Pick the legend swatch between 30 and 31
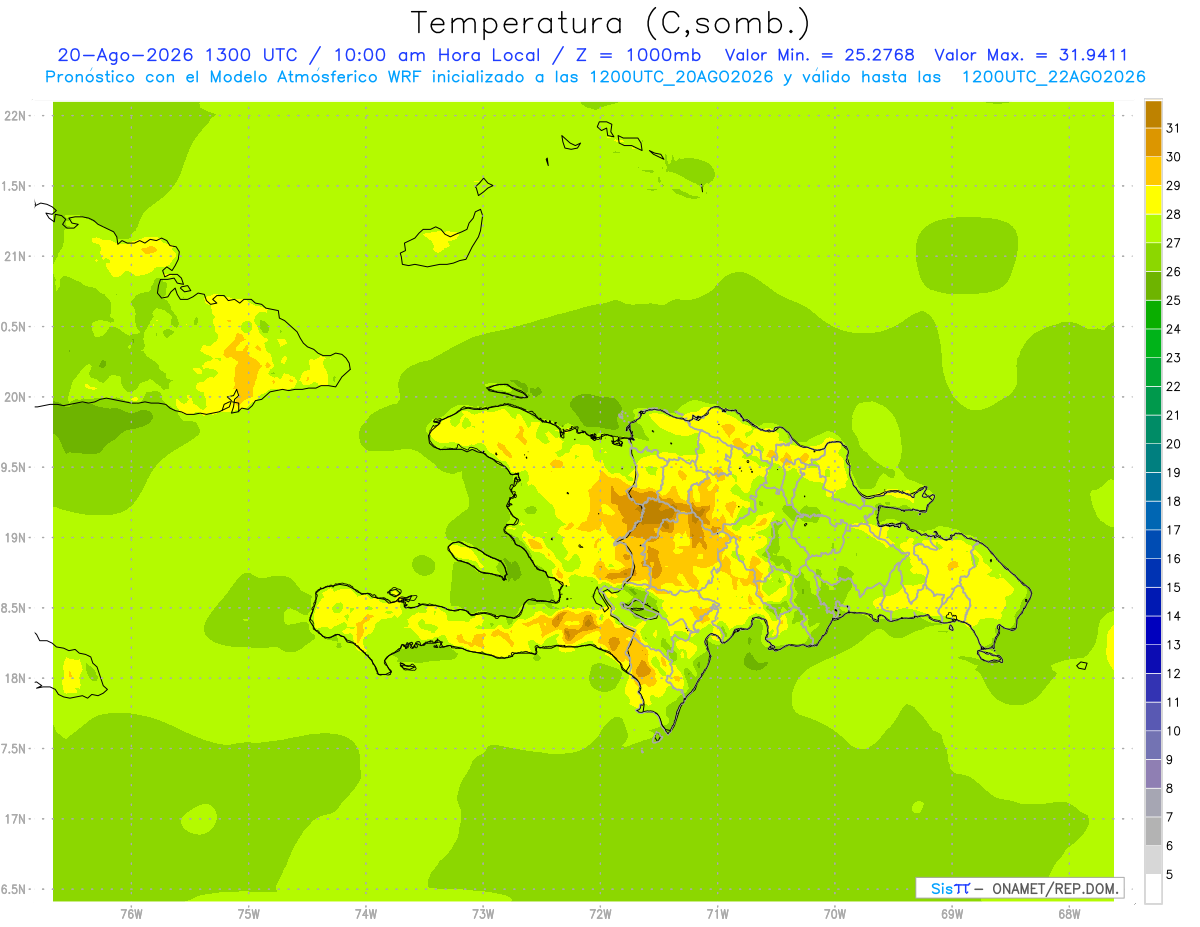Viewport: 1200px width, 927px height. [1153, 143]
